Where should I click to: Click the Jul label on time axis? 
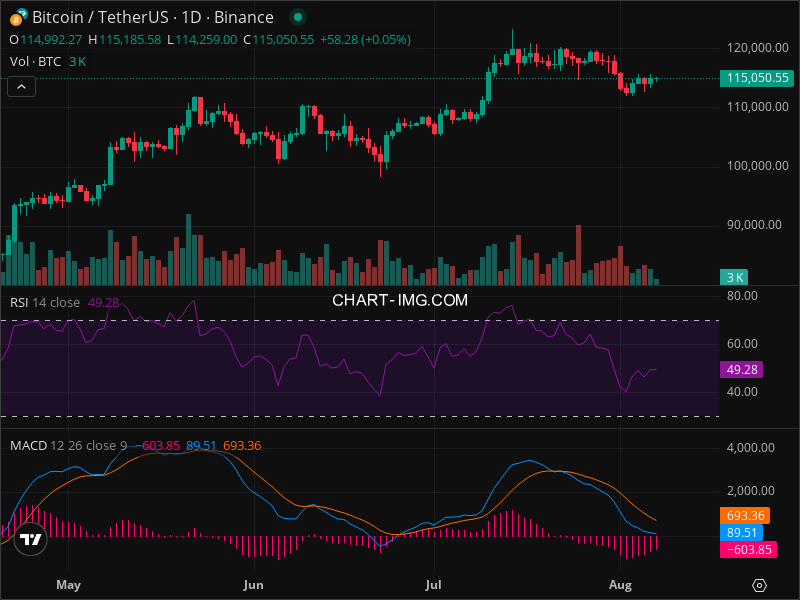coord(433,585)
